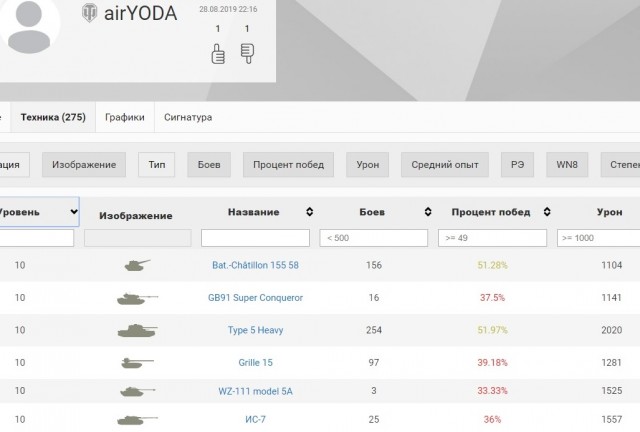Click the Урон column header
Screen dimensions: 640x432
[x=610, y=212]
